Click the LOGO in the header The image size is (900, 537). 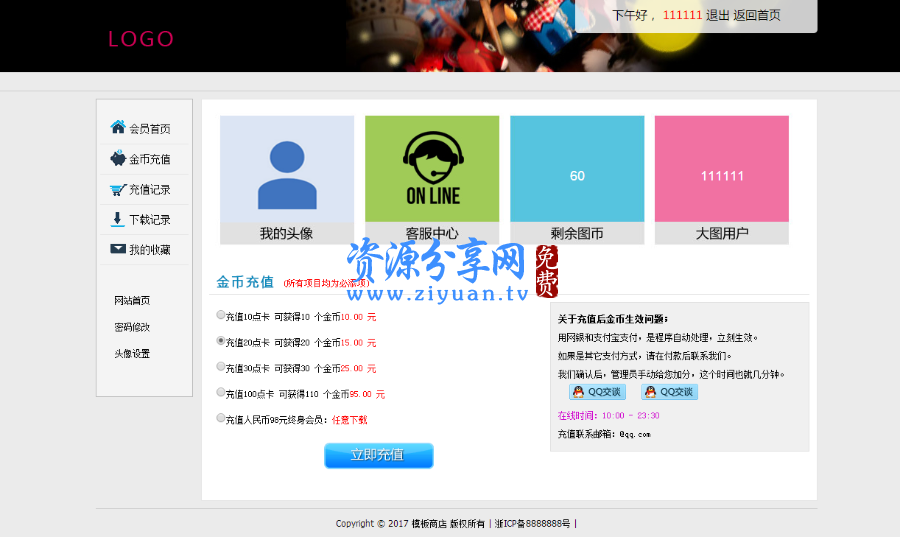click(x=141, y=39)
